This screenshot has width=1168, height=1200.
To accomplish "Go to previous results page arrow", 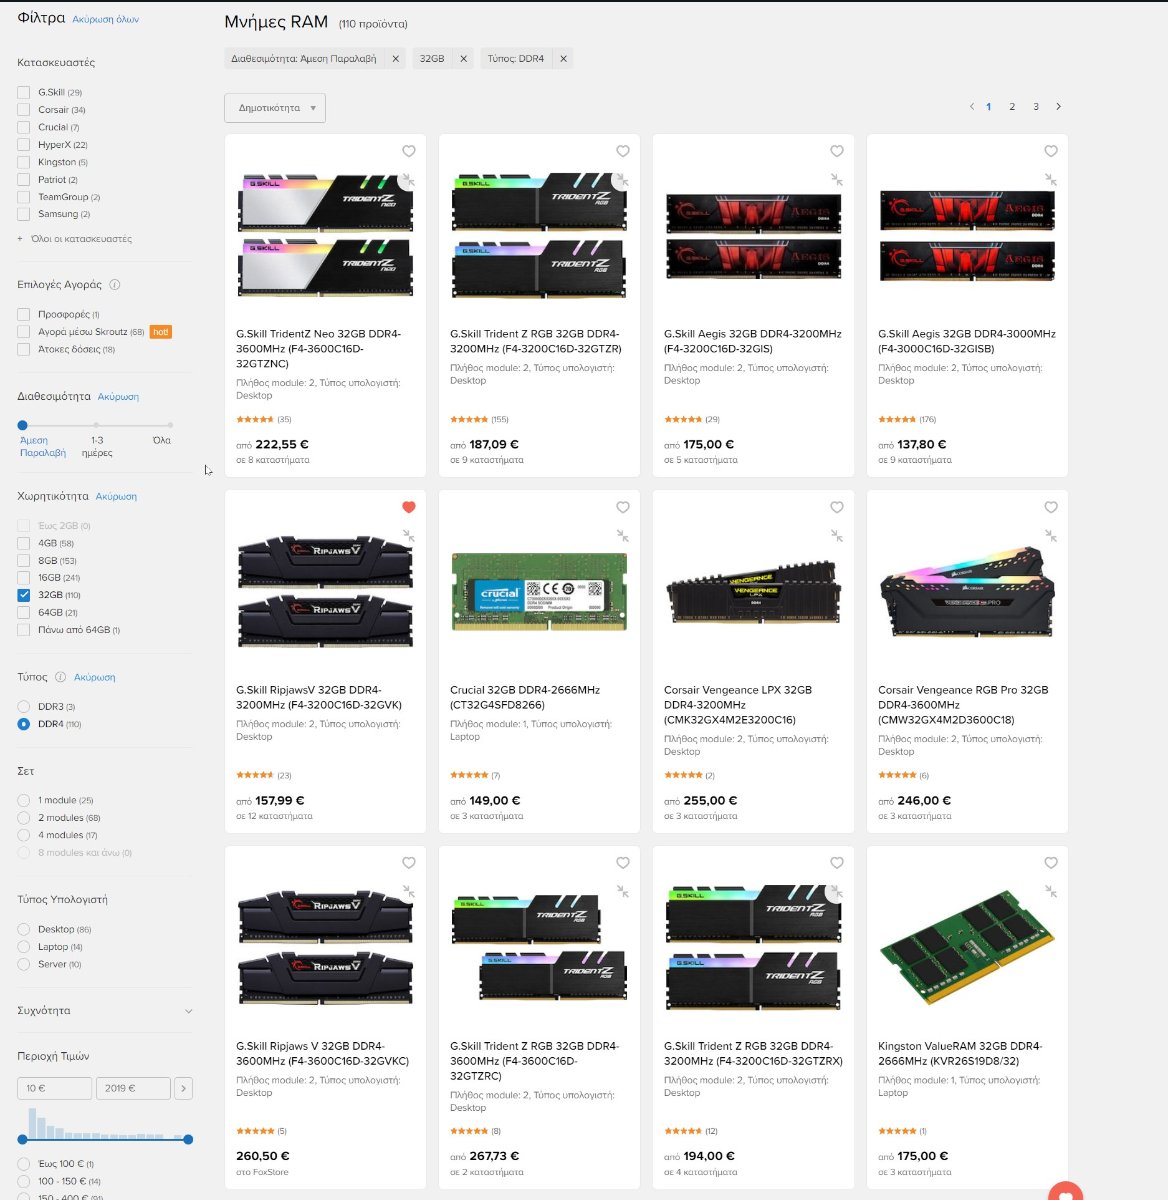I will click(x=971, y=106).
